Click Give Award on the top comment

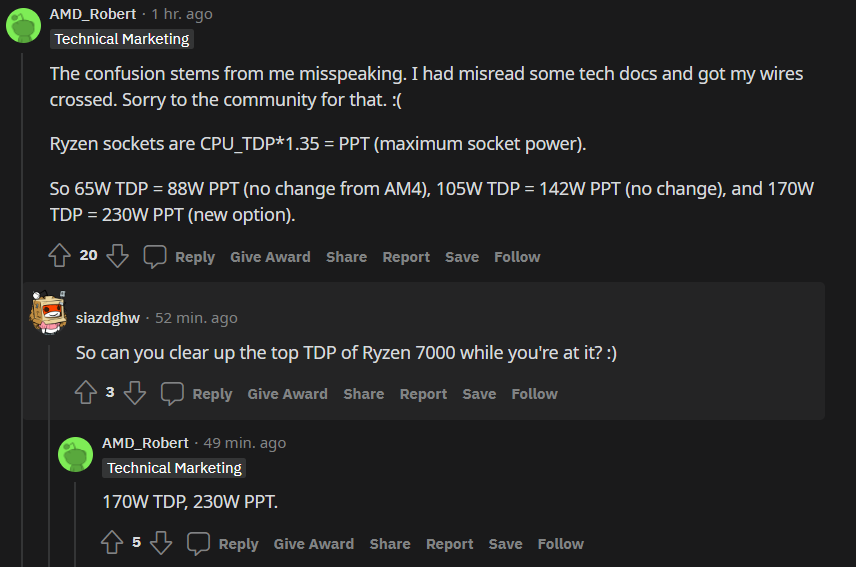click(270, 257)
